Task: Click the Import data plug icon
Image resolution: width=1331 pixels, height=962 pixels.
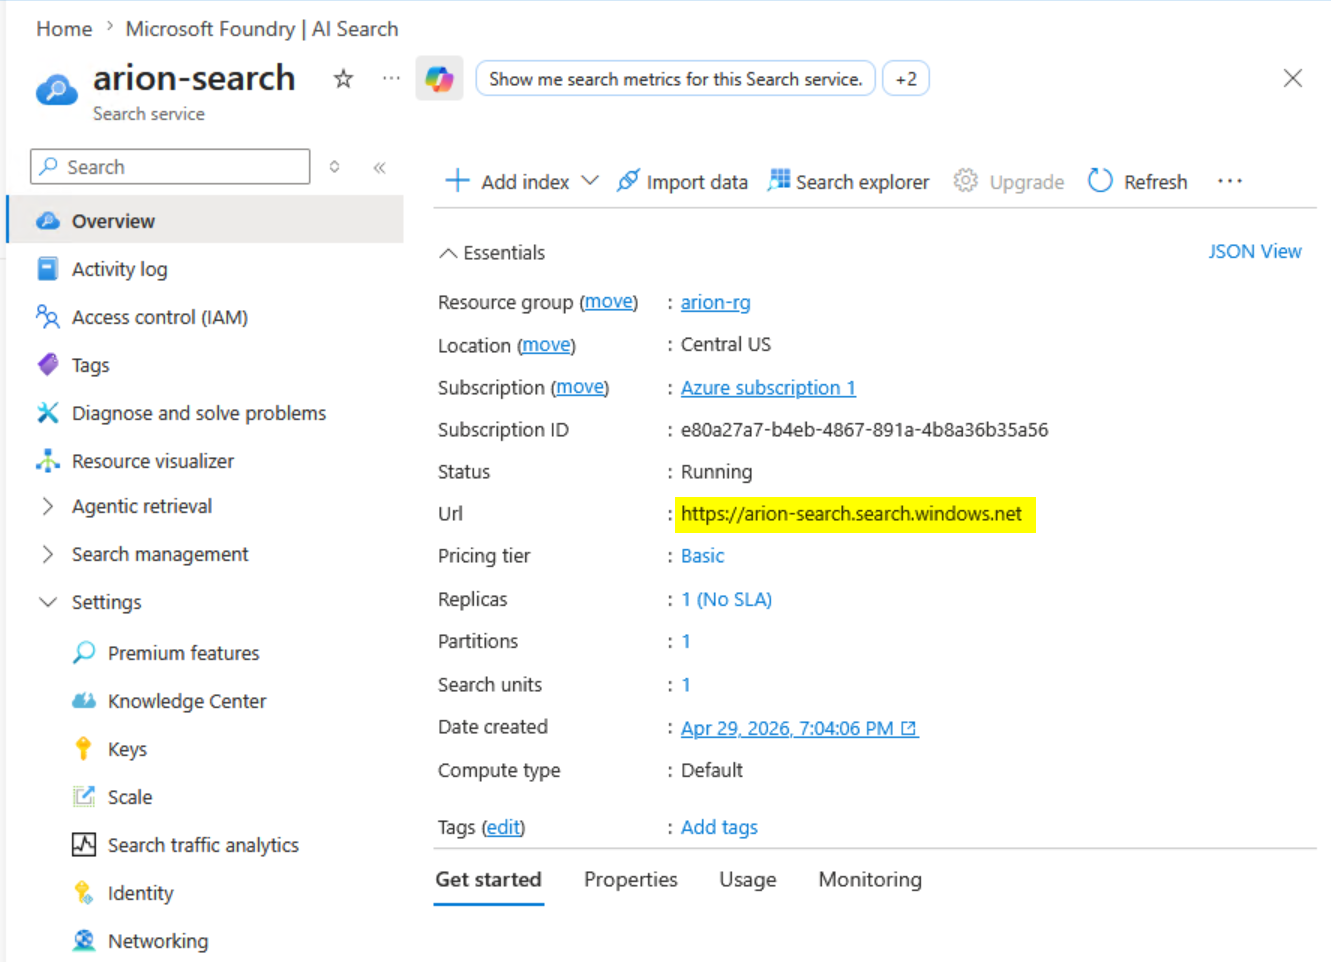Action: [x=628, y=181]
